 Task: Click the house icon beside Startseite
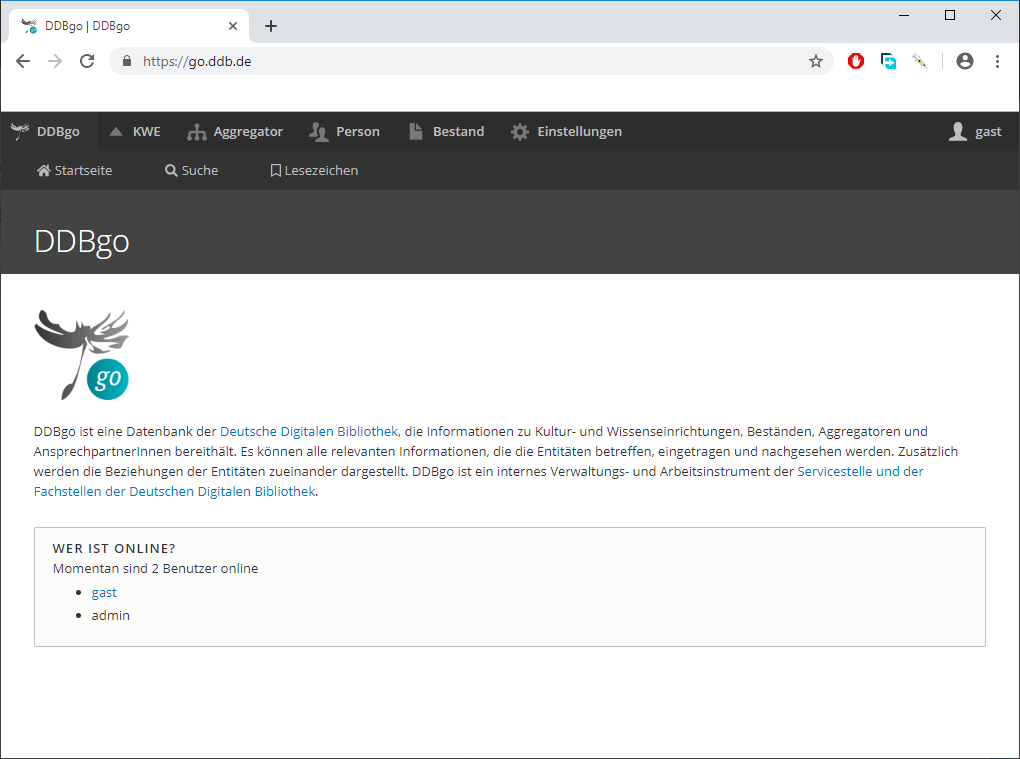click(x=44, y=170)
